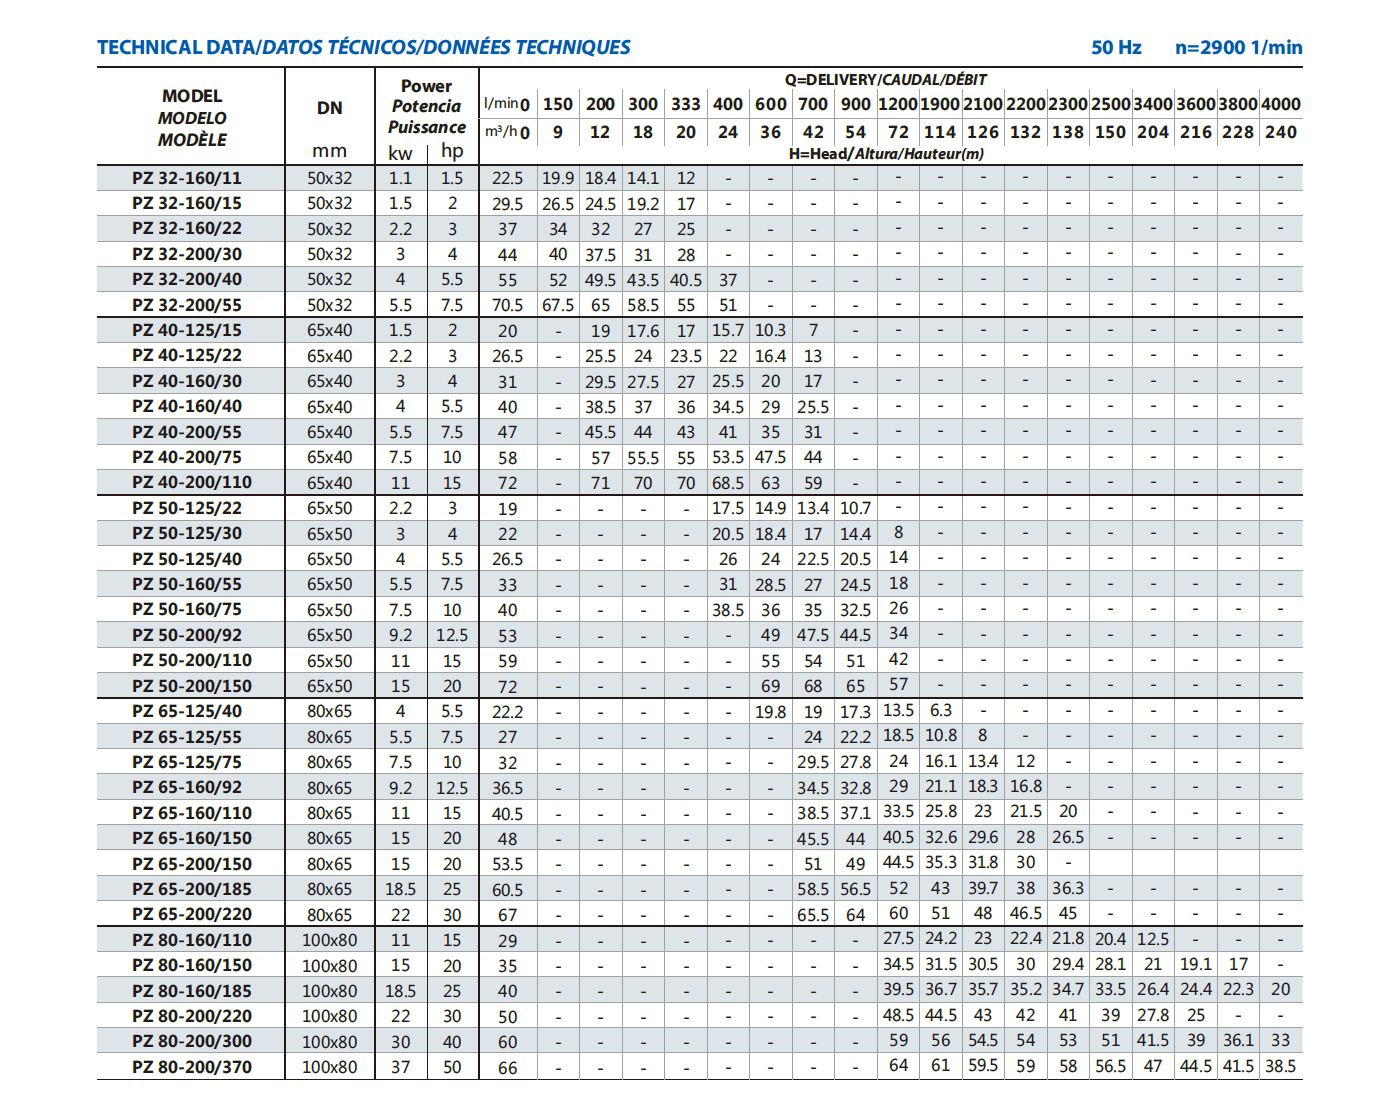The image size is (1400, 1098).
Task: Select model PZ 65-160/92
Action: click(x=187, y=787)
